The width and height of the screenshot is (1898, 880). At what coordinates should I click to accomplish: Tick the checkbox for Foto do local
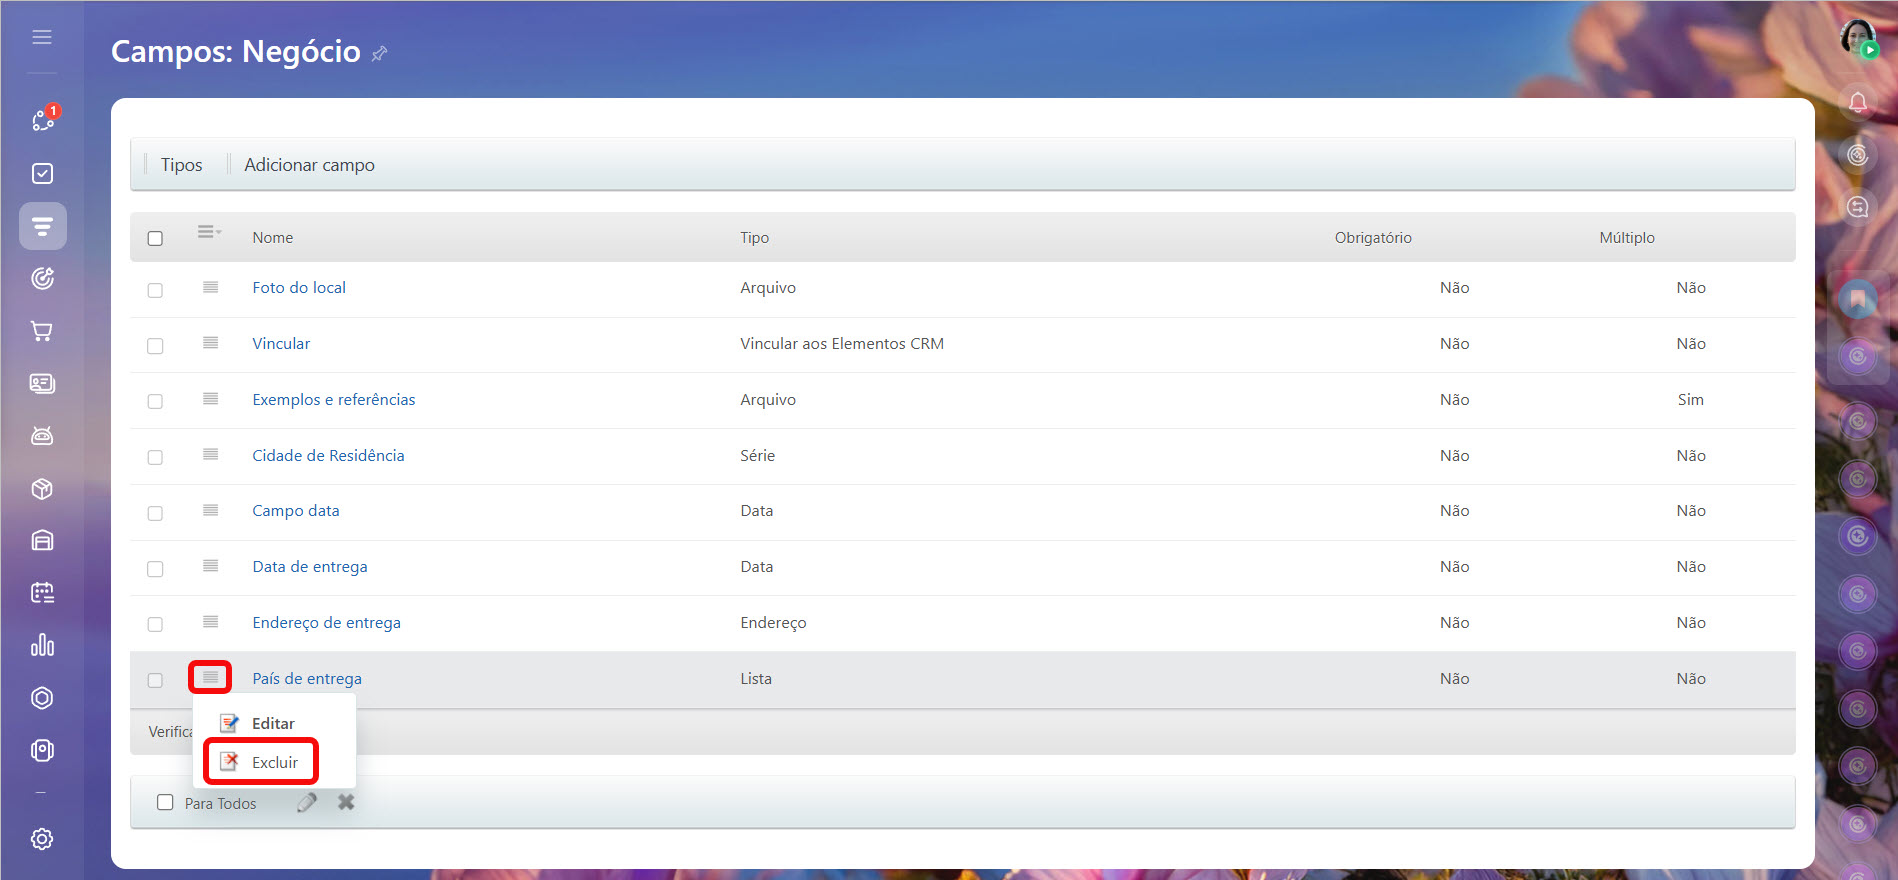(x=155, y=290)
